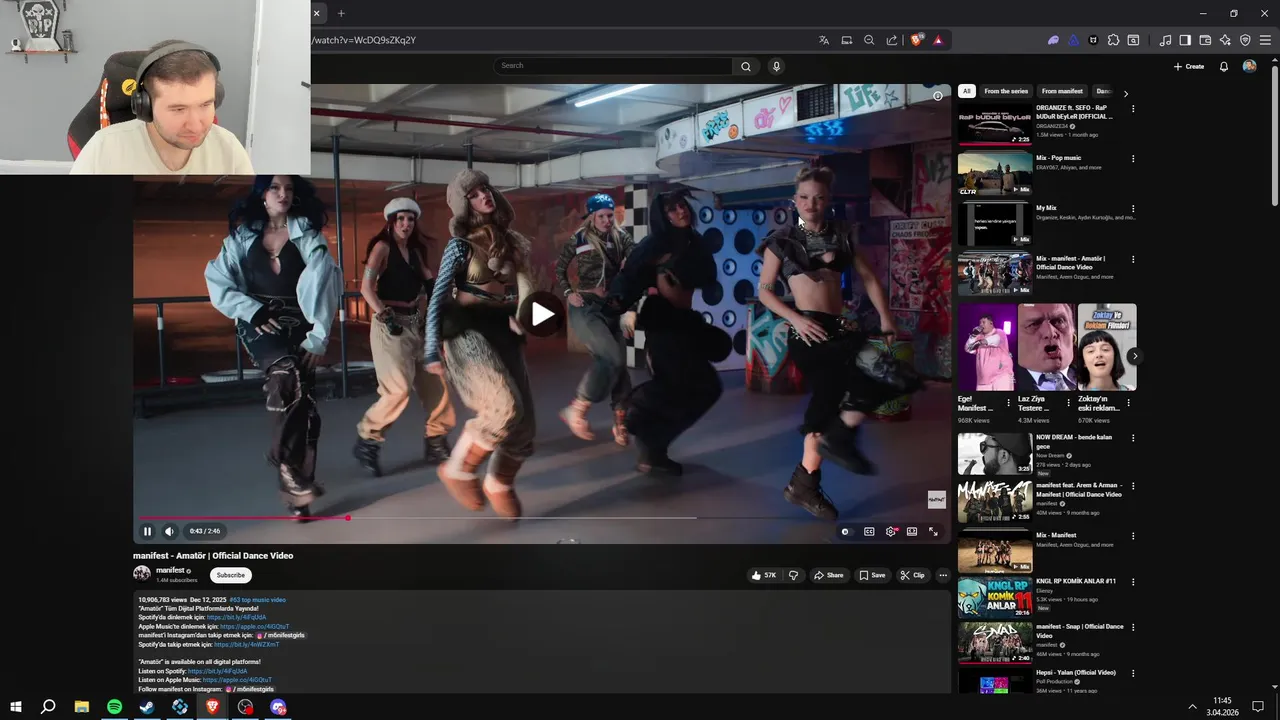Search with voice microphone

[x=776, y=66]
